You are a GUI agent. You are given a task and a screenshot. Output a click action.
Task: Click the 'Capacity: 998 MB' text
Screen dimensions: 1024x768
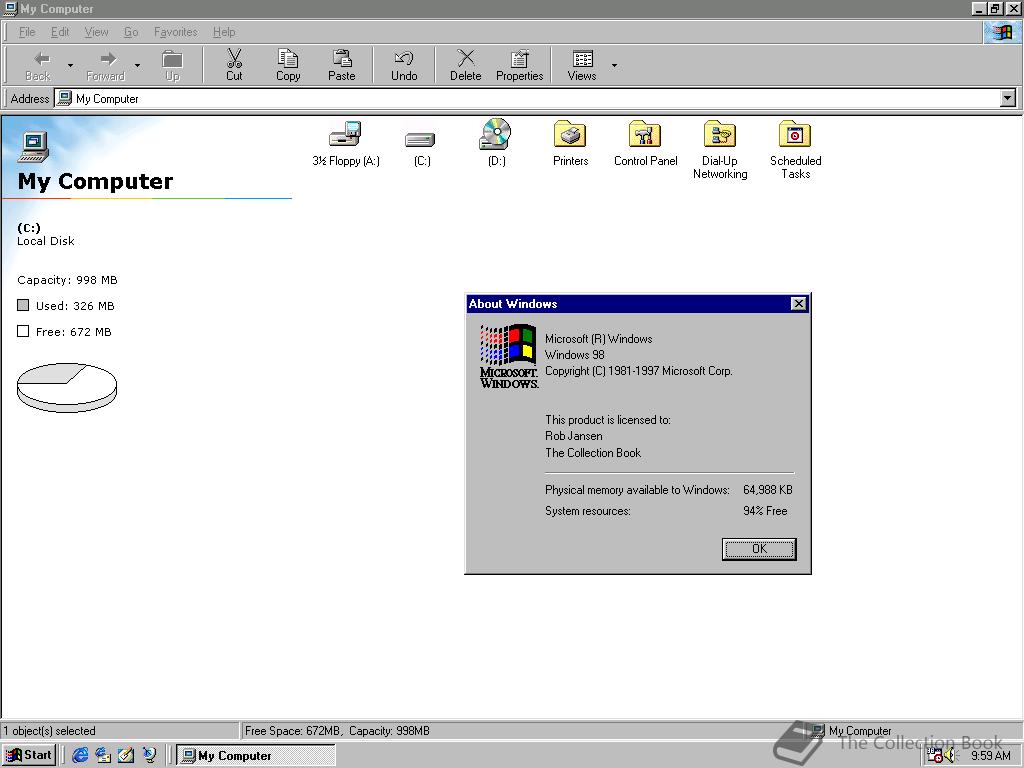point(67,280)
